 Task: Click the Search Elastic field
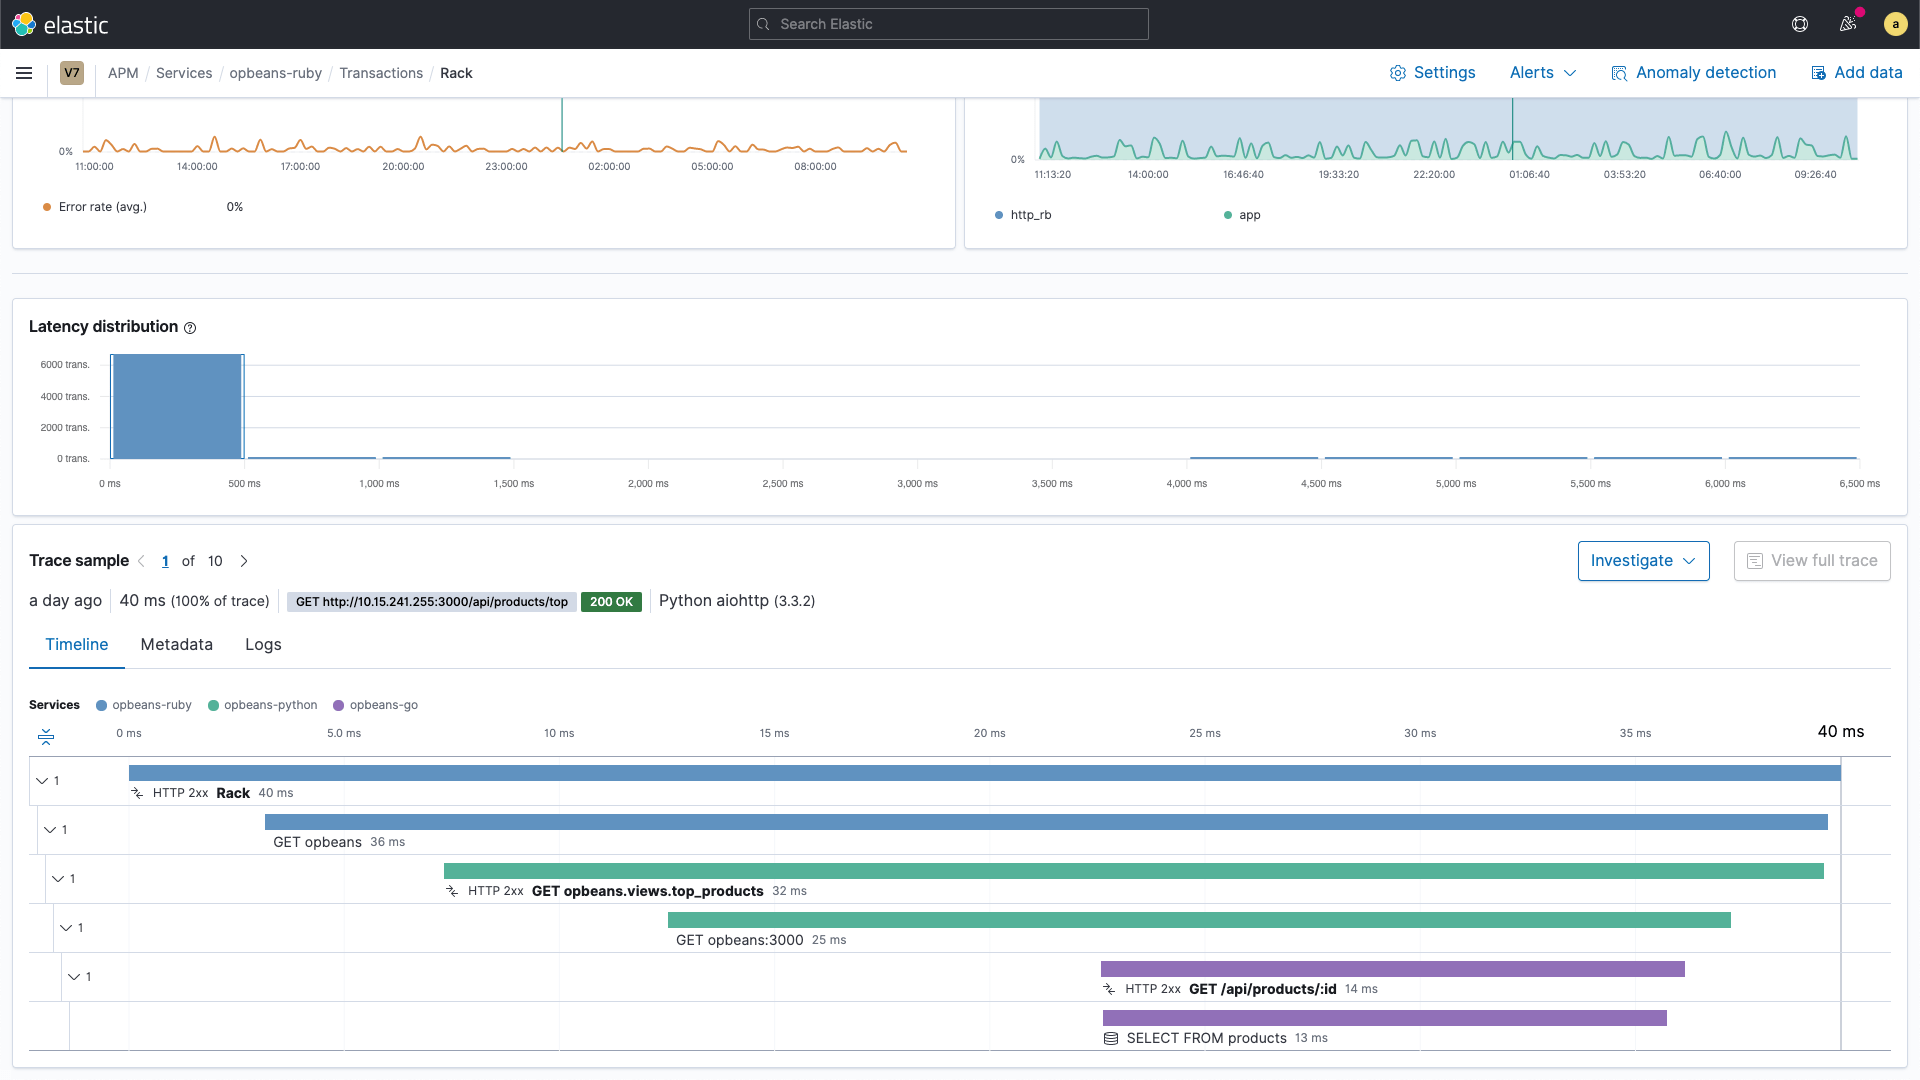click(x=948, y=24)
